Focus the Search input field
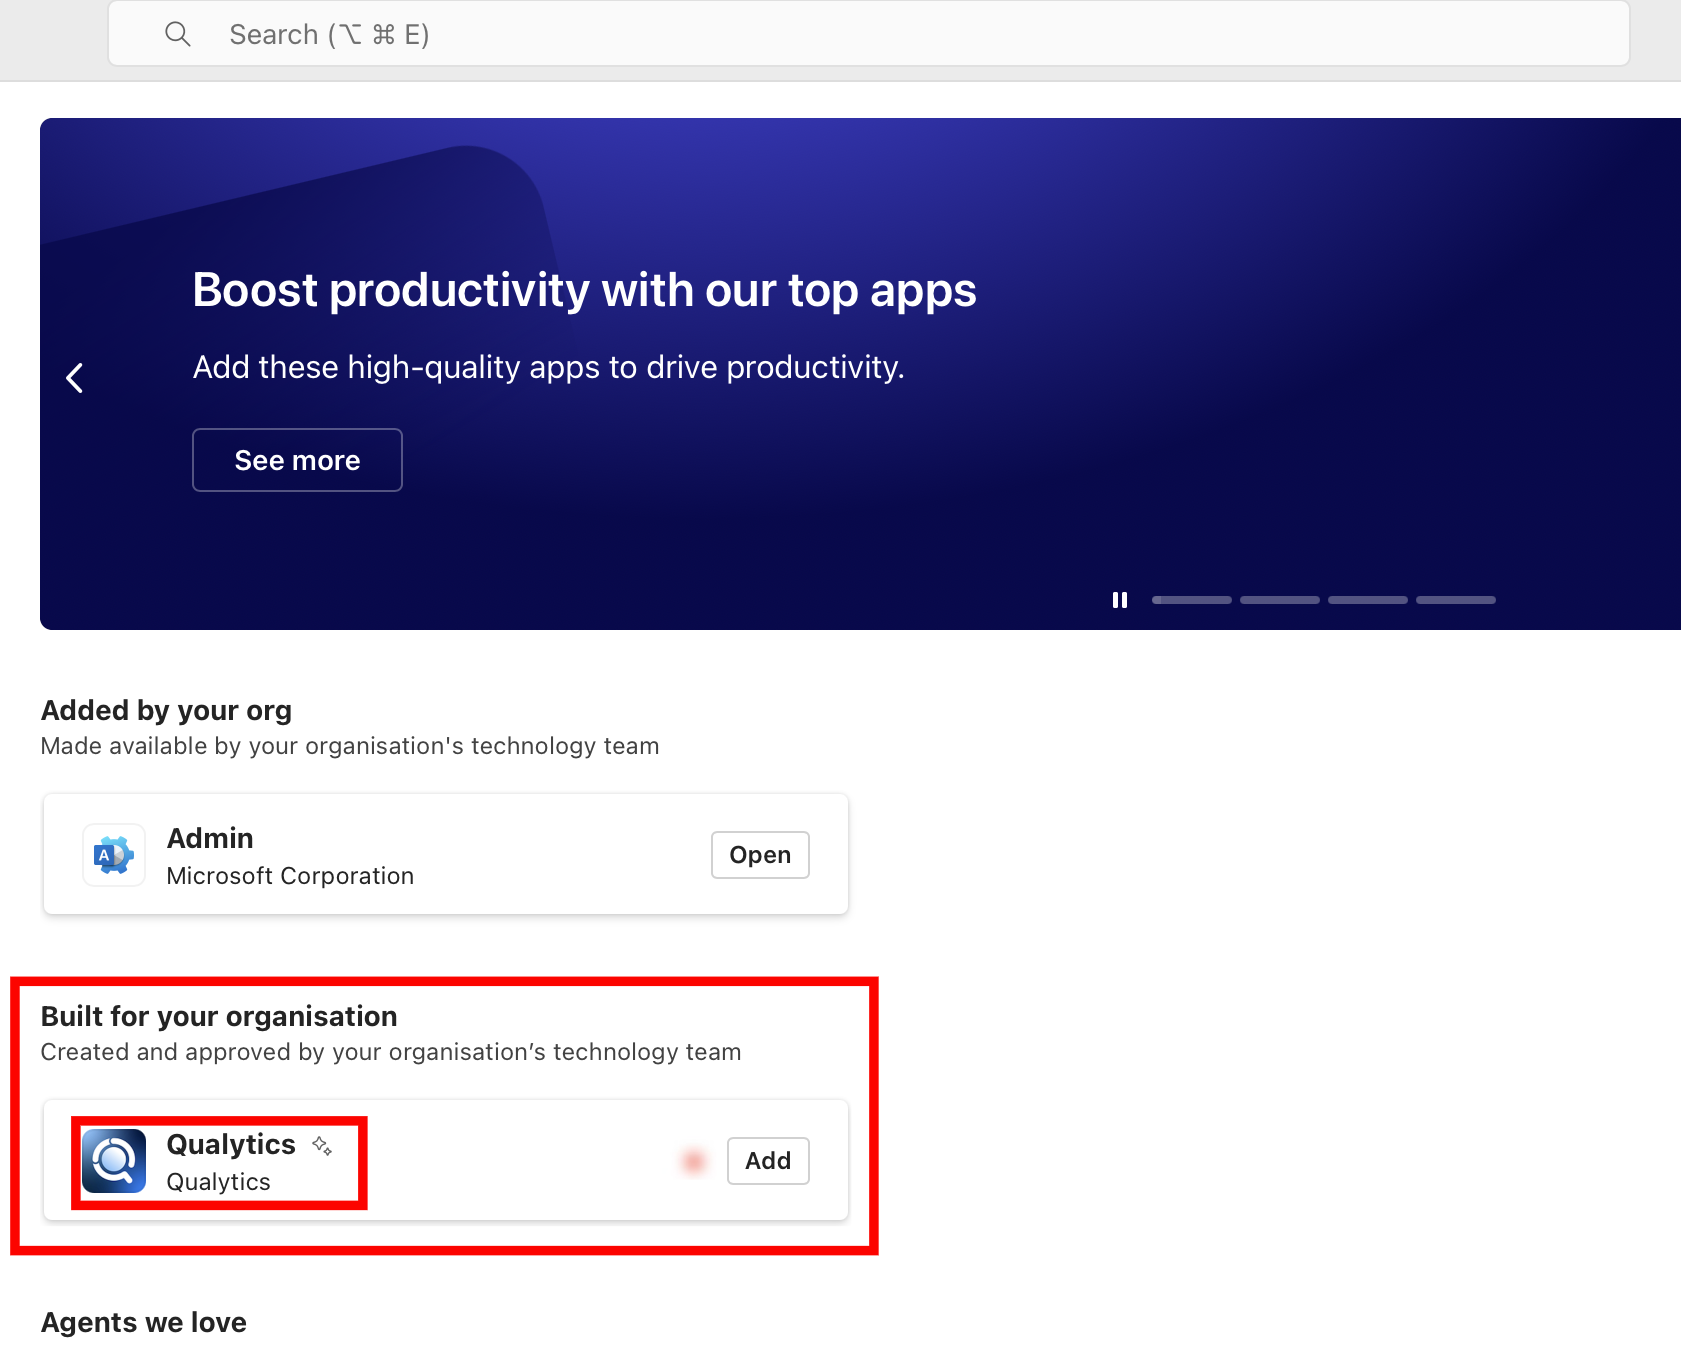This screenshot has height=1371, width=1681. (860, 34)
